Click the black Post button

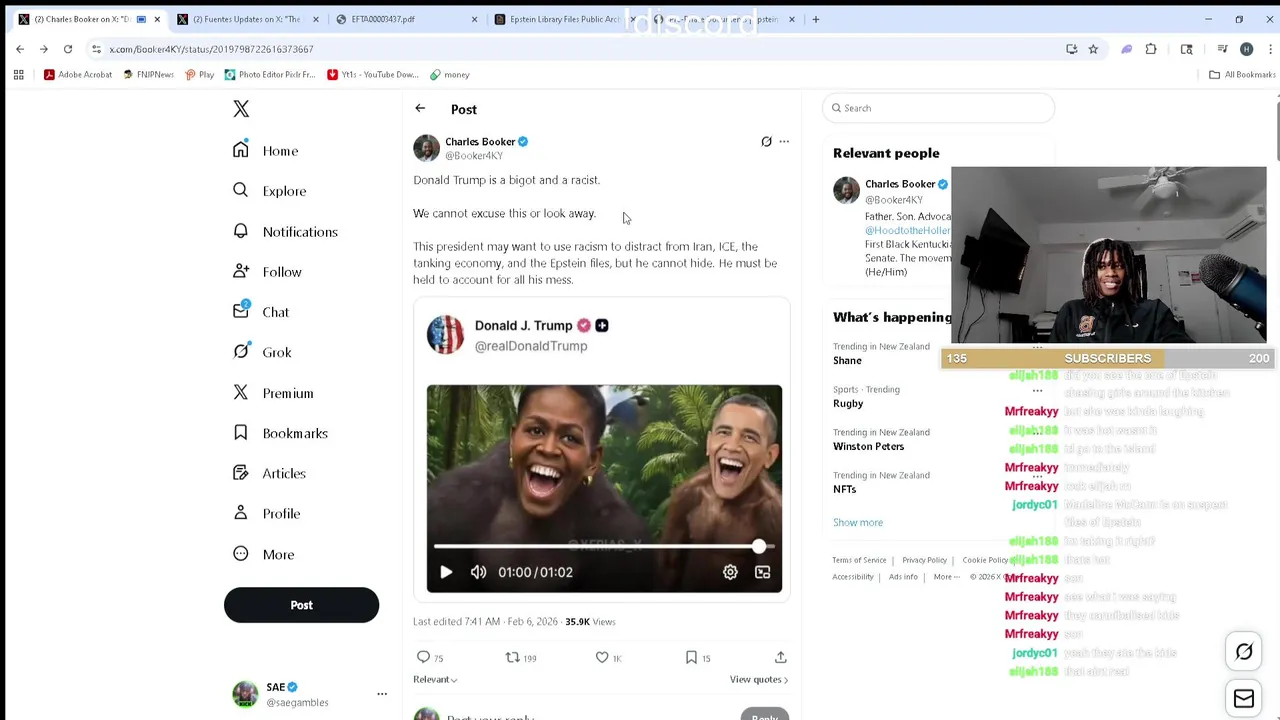pos(301,605)
